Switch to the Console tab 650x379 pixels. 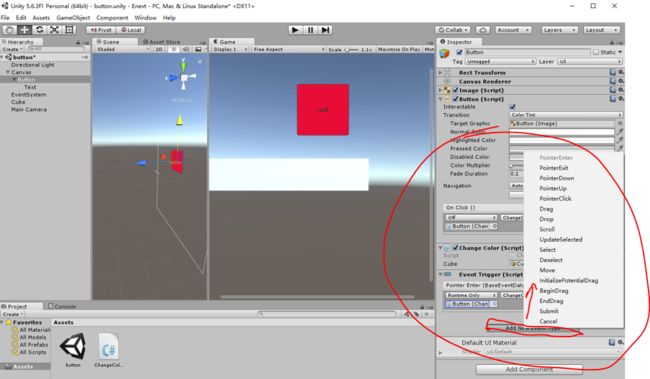62,306
